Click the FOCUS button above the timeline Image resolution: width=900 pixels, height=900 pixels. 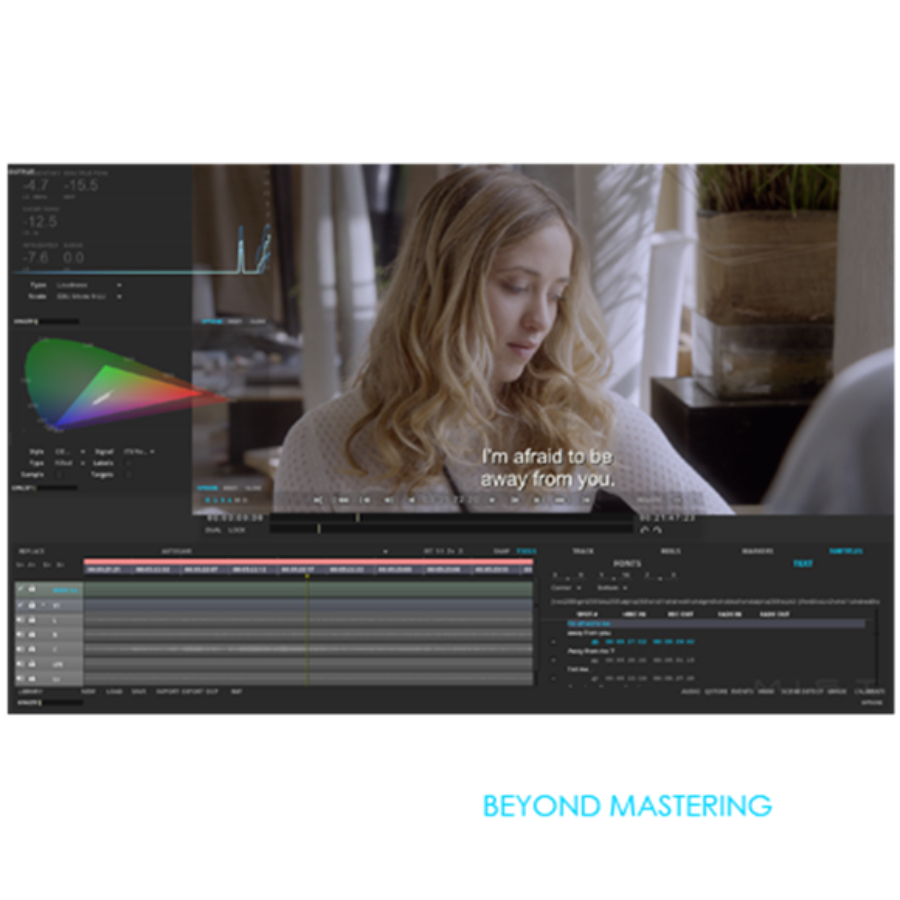coord(526,552)
